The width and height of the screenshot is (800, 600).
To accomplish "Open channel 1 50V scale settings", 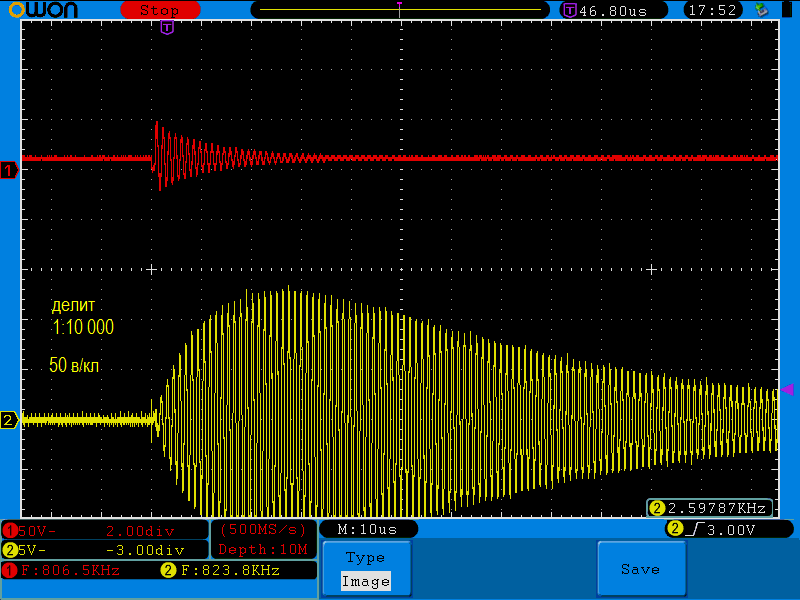I will coord(104,530).
